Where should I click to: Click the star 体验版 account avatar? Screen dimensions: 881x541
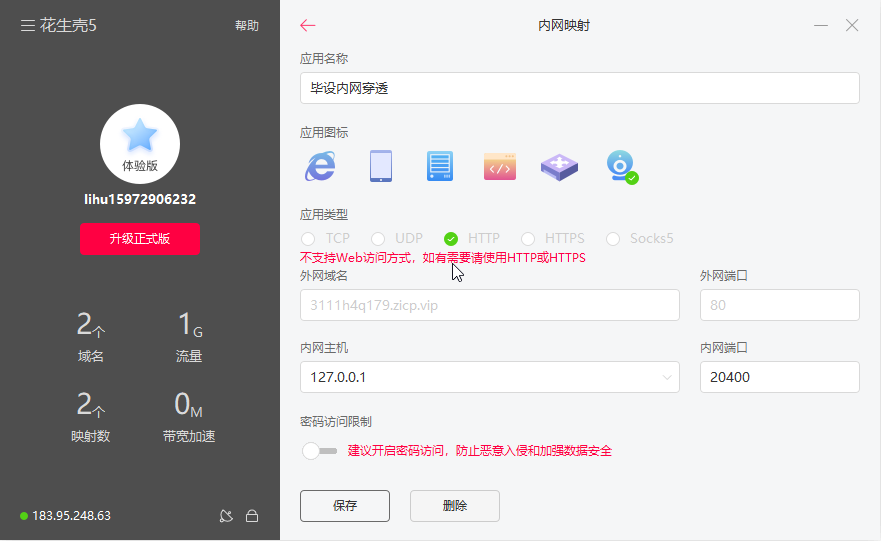tap(140, 144)
